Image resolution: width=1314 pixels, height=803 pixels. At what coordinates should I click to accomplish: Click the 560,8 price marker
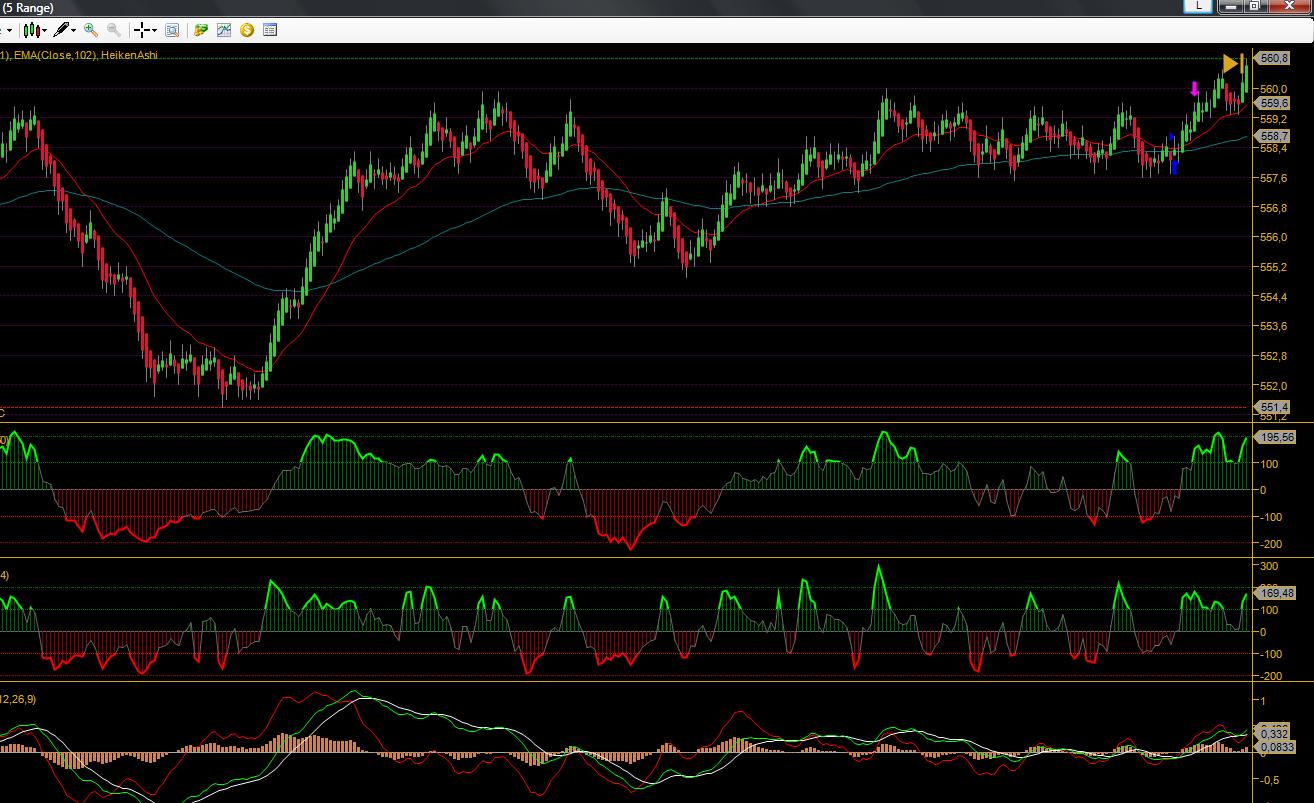pos(1273,58)
